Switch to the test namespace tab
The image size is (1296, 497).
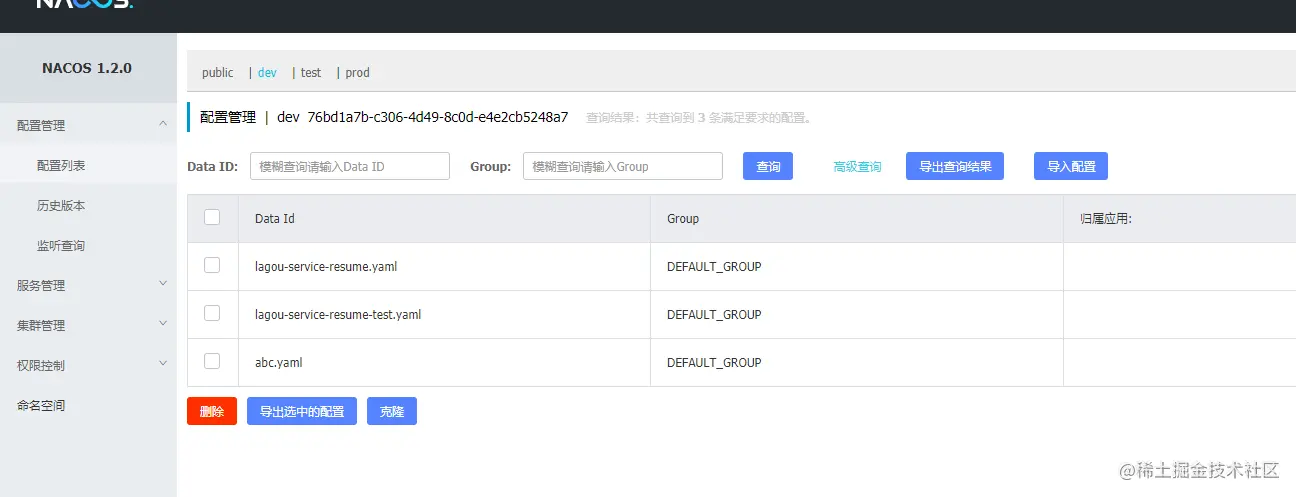pyautogui.click(x=311, y=73)
